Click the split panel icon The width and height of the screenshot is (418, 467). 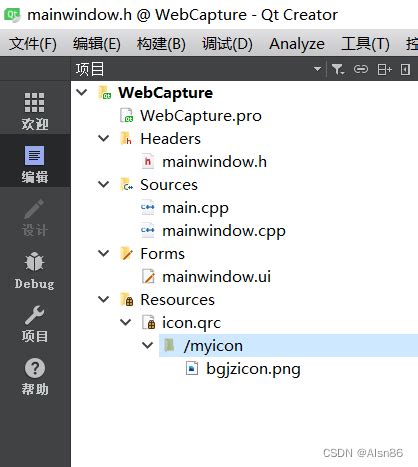[384, 69]
